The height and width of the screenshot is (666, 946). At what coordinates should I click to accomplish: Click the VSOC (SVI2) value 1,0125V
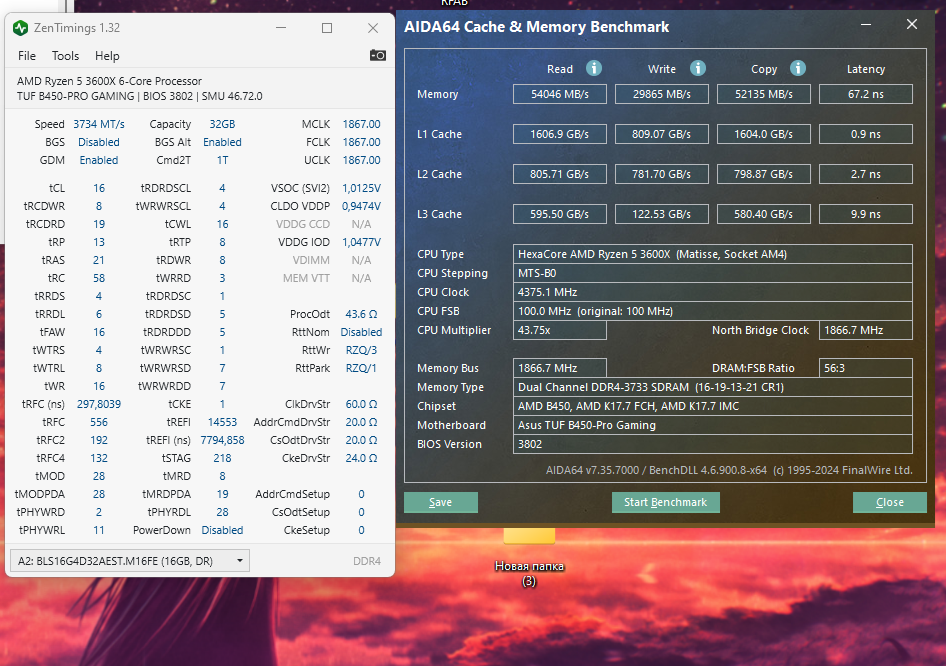[x=361, y=188]
